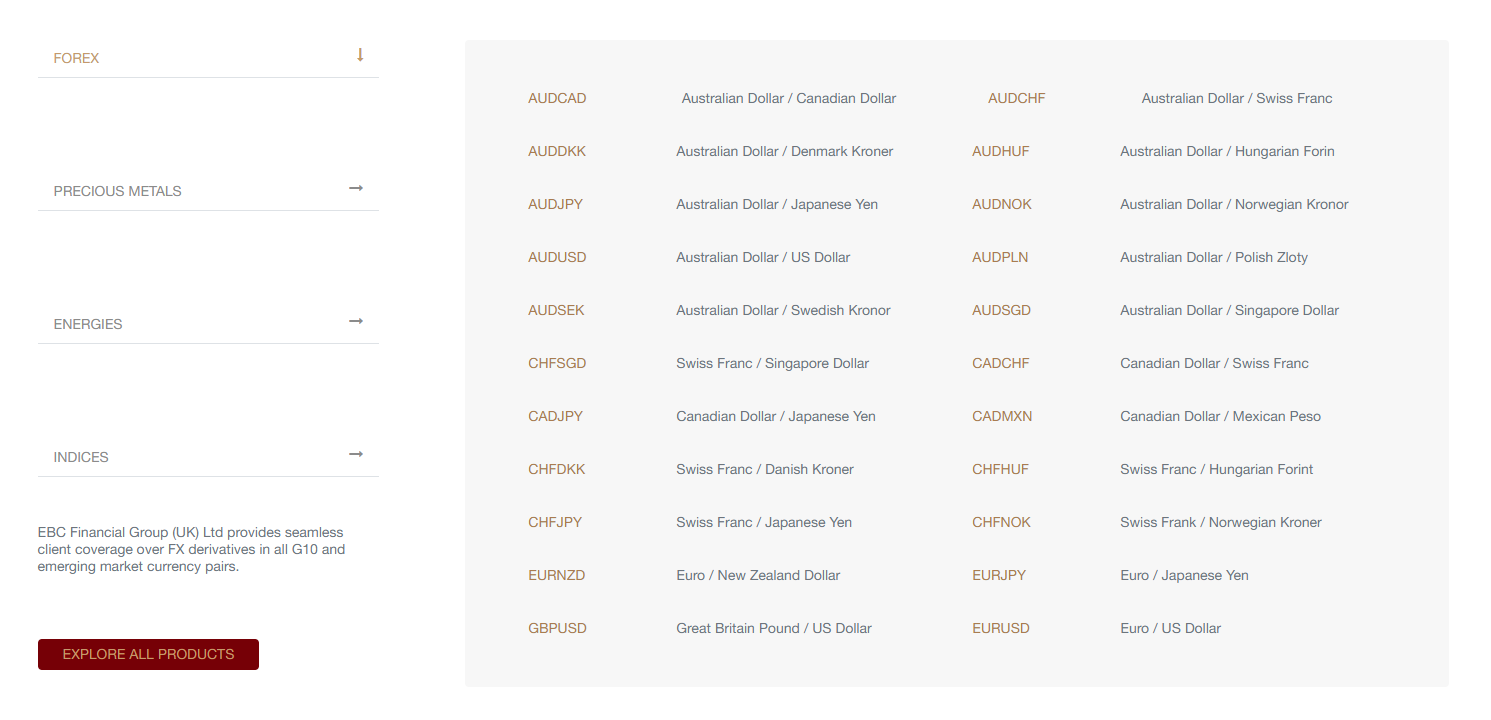Select the CHFSGD symbol link
1491x720 pixels.
[557, 363]
